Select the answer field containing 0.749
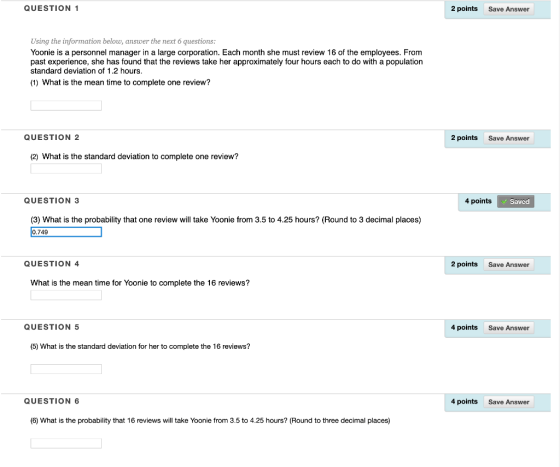Viewport: 560px width, 467px height. pos(66,232)
